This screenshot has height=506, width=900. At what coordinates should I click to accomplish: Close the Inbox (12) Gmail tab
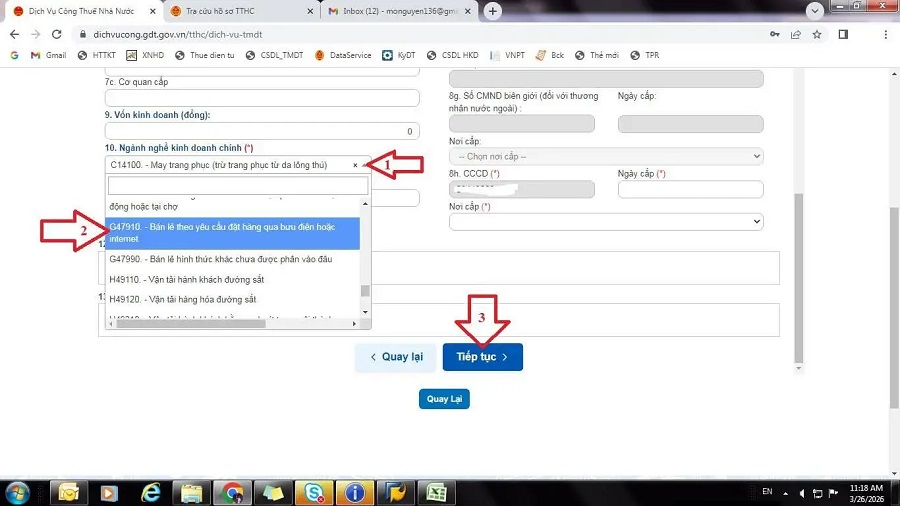pyautogui.click(x=467, y=11)
